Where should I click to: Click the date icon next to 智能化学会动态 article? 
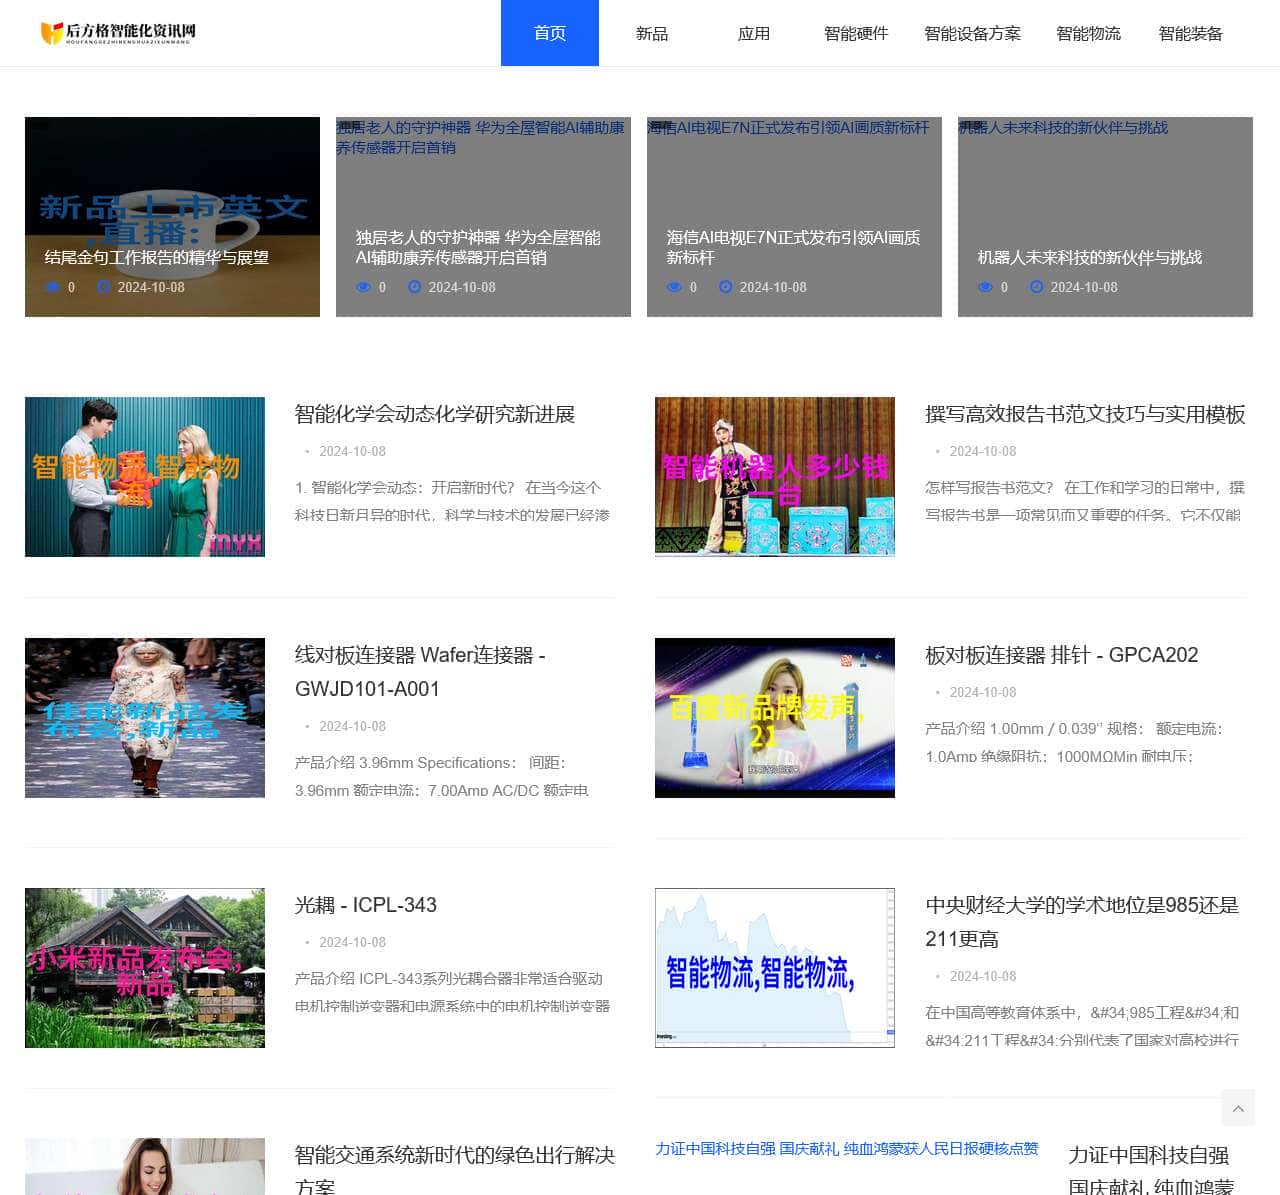tap(307, 451)
